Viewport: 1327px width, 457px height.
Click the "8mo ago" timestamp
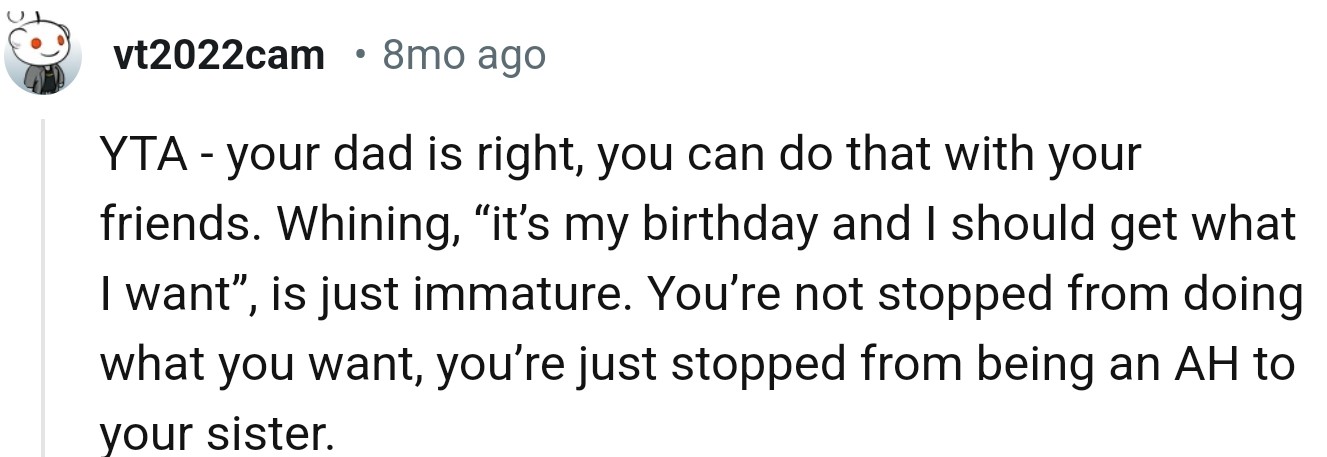(x=464, y=56)
